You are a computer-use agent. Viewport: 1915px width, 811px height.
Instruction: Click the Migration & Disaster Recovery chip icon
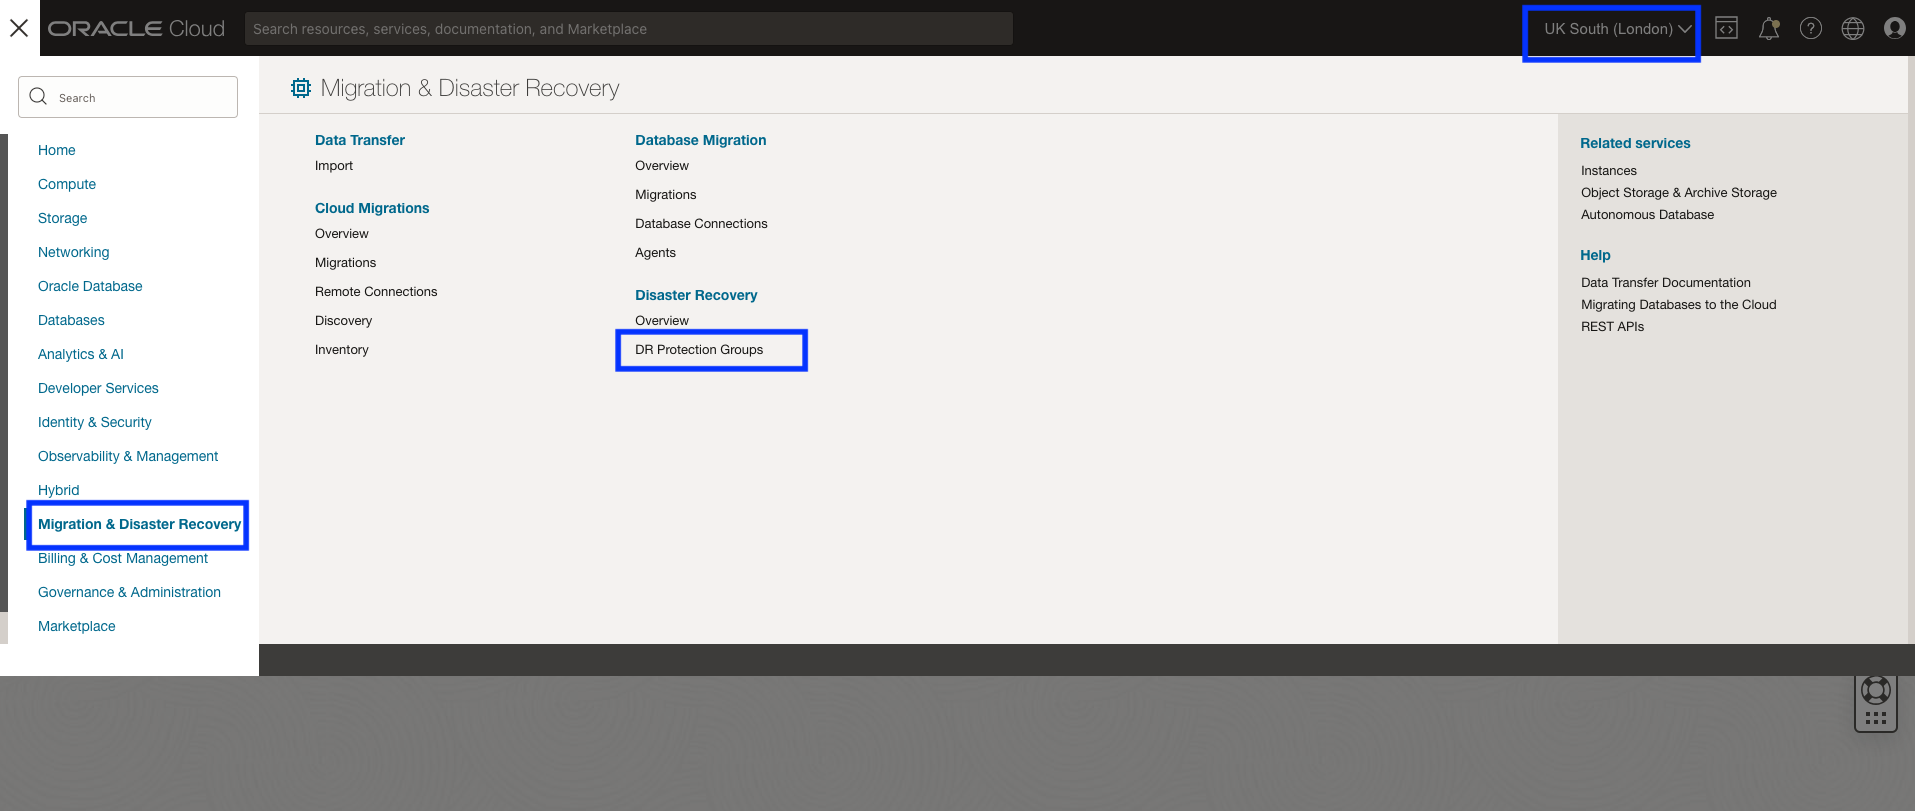[x=301, y=88]
